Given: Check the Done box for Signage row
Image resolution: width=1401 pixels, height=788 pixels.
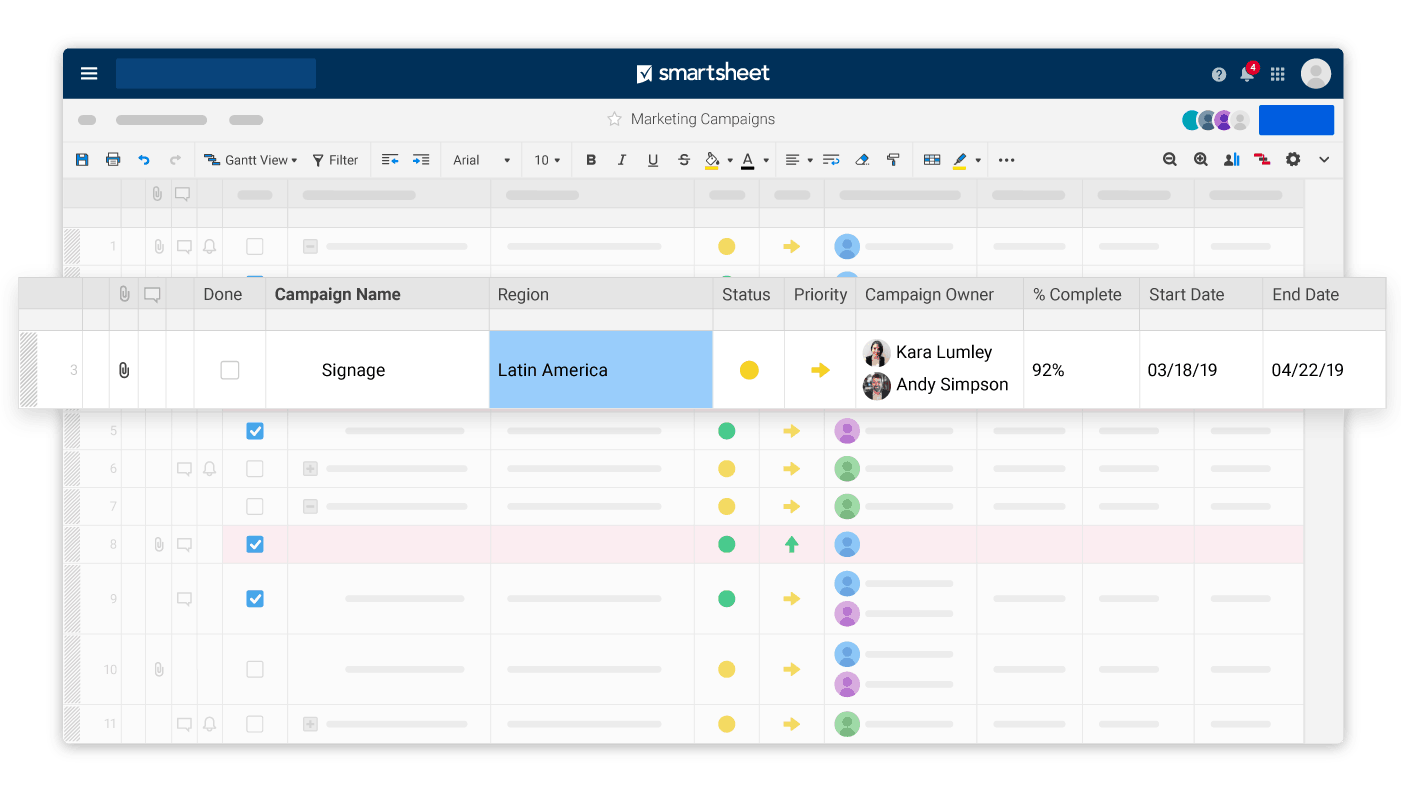Looking at the screenshot, I should tap(230, 370).
